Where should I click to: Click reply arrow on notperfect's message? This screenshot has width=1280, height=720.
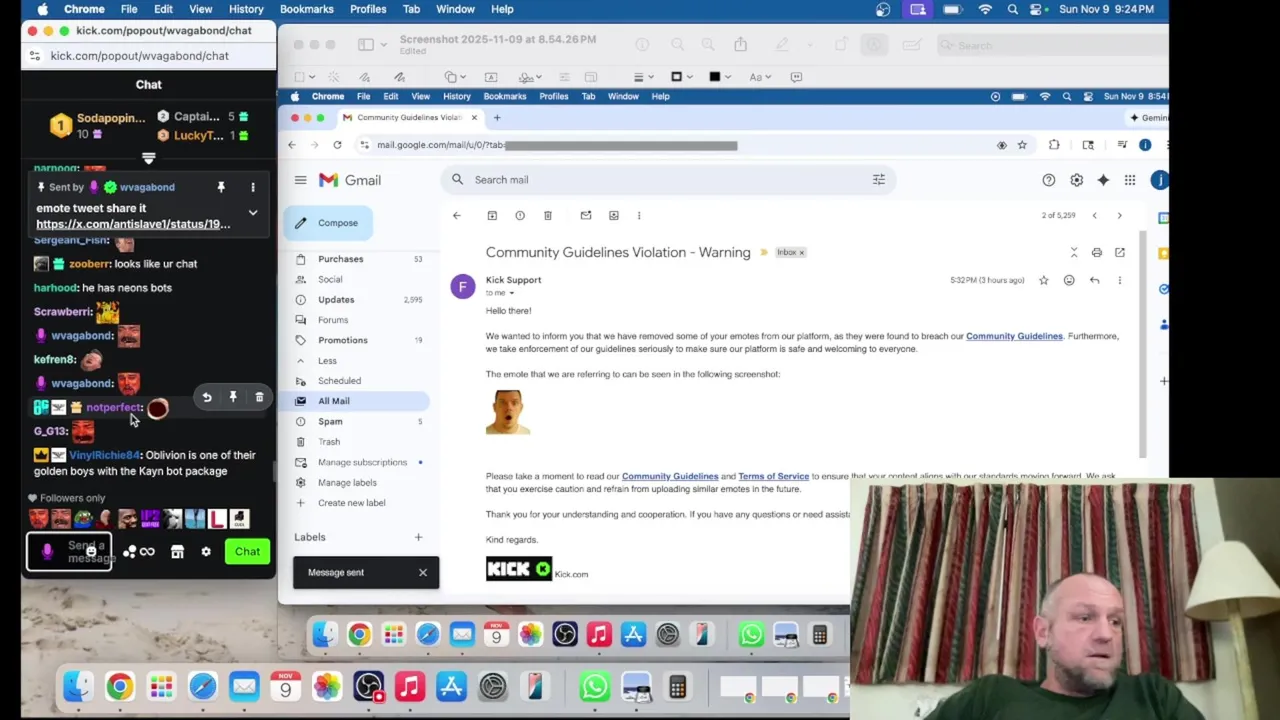coord(207,397)
